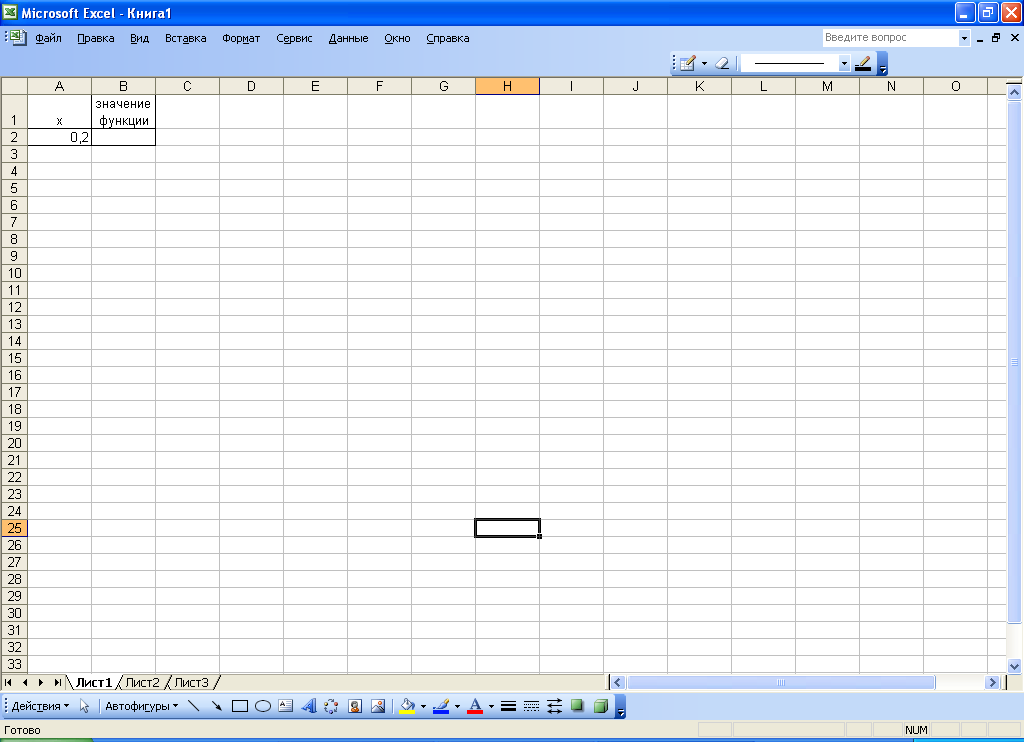Screen dimensions: 1024x742
Task: Go to next sheet tab arrow
Action: 41,683
